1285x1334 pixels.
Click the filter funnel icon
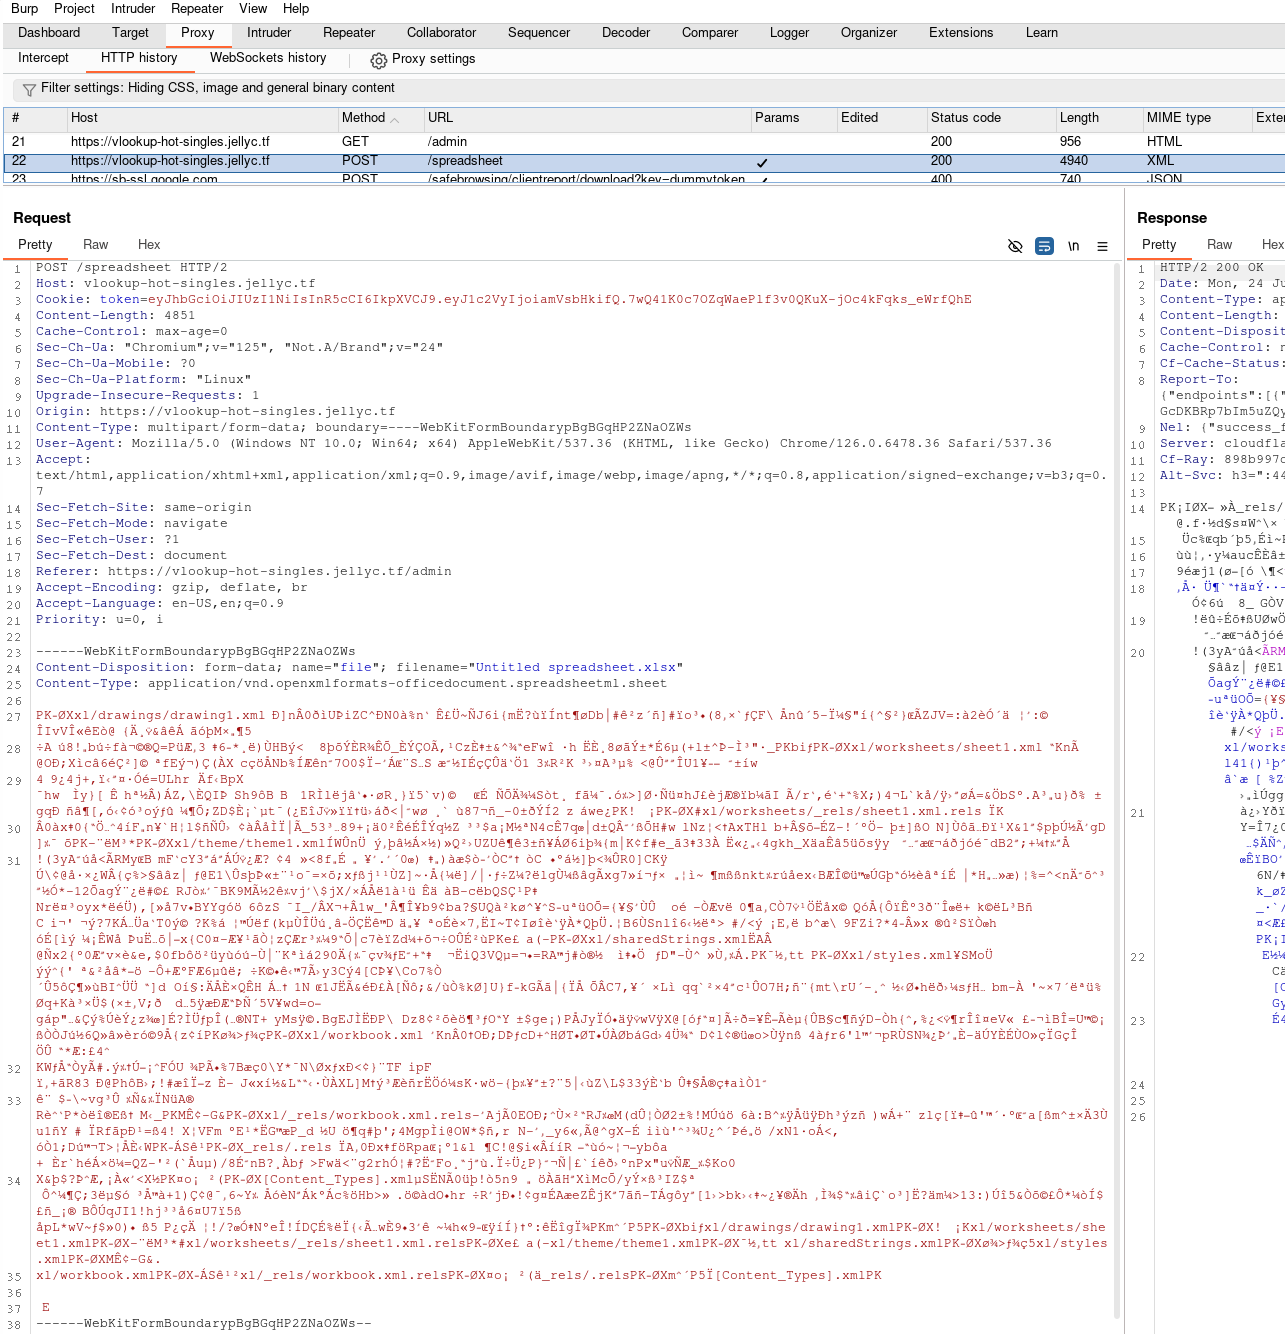(29, 89)
